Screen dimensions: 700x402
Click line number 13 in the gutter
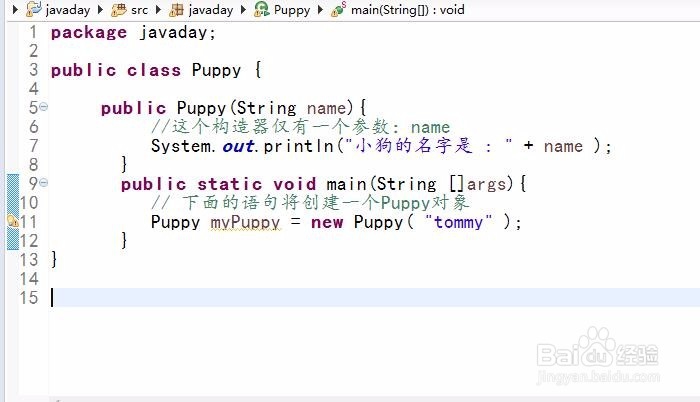pos(29,260)
